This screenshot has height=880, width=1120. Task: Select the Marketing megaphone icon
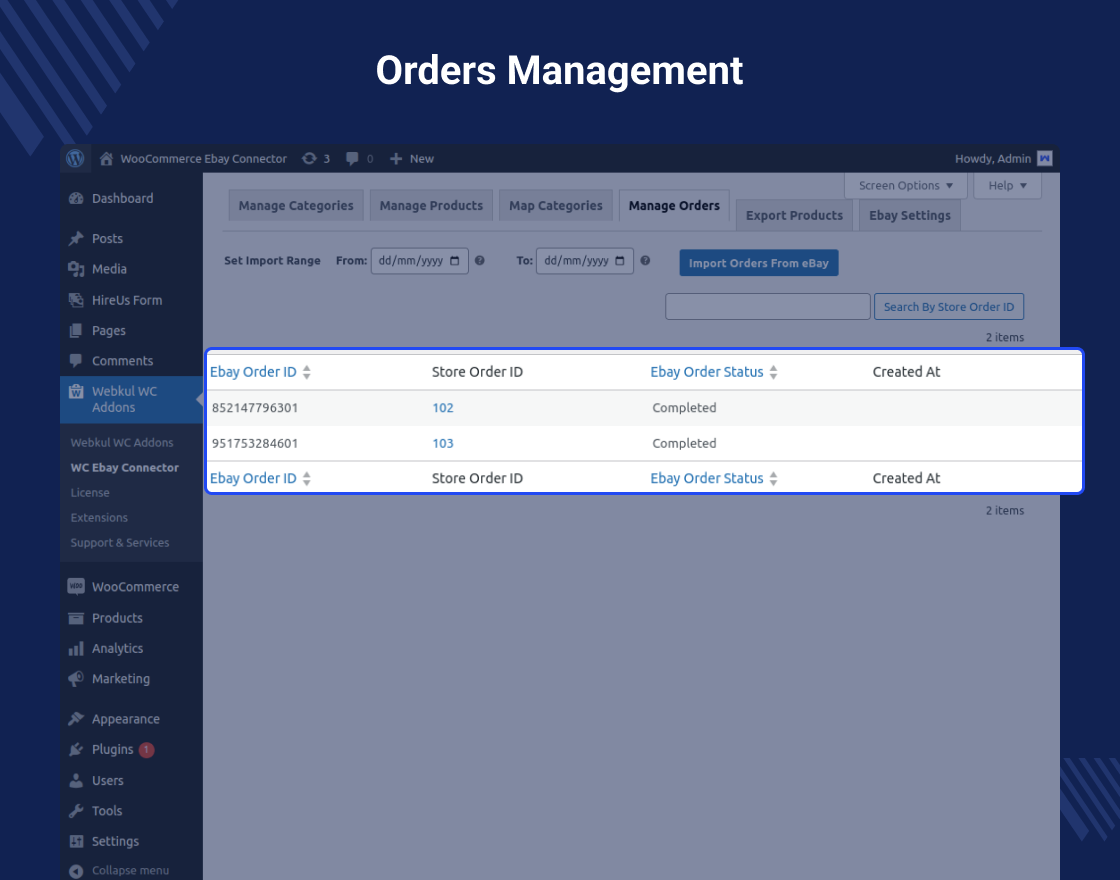click(75, 679)
